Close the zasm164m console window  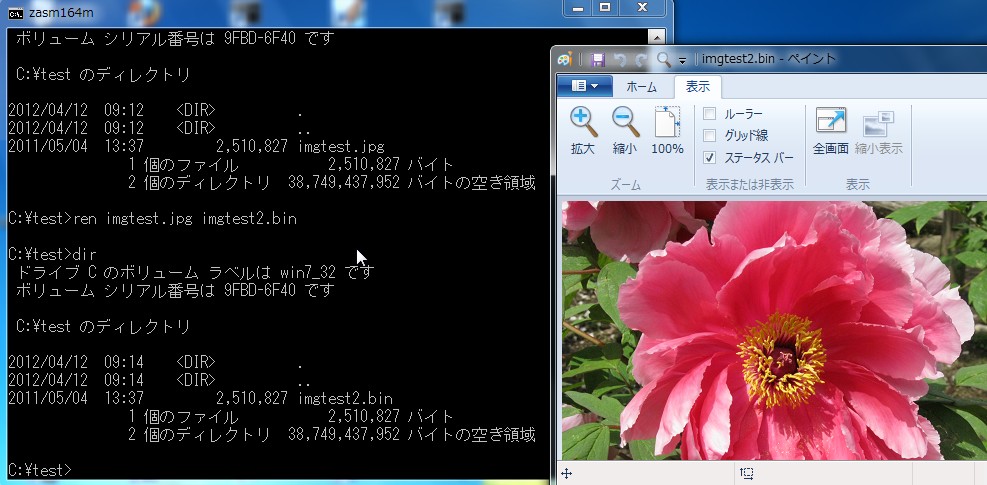642,8
